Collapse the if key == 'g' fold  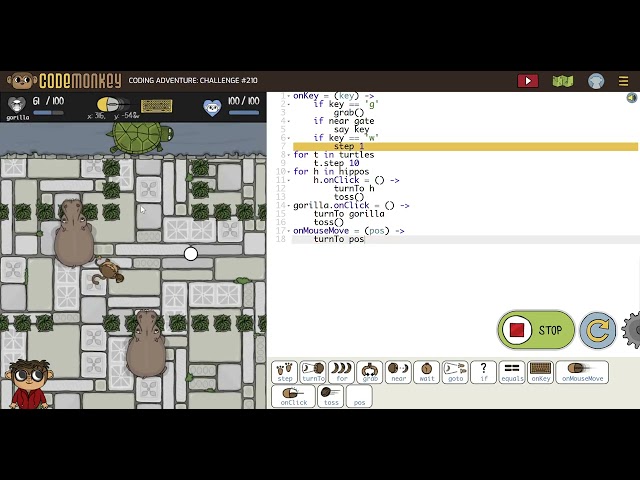(x=289, y=104)
